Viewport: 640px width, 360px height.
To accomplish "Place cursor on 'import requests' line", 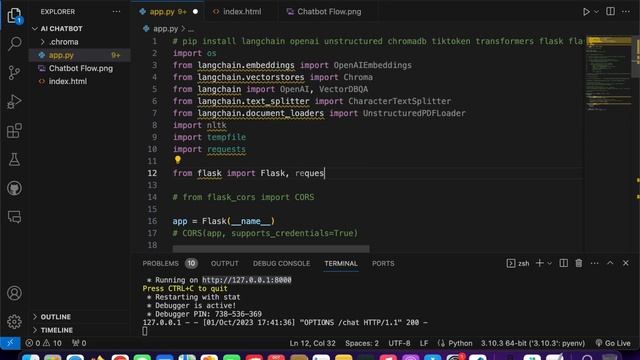I will pos(209,149).
